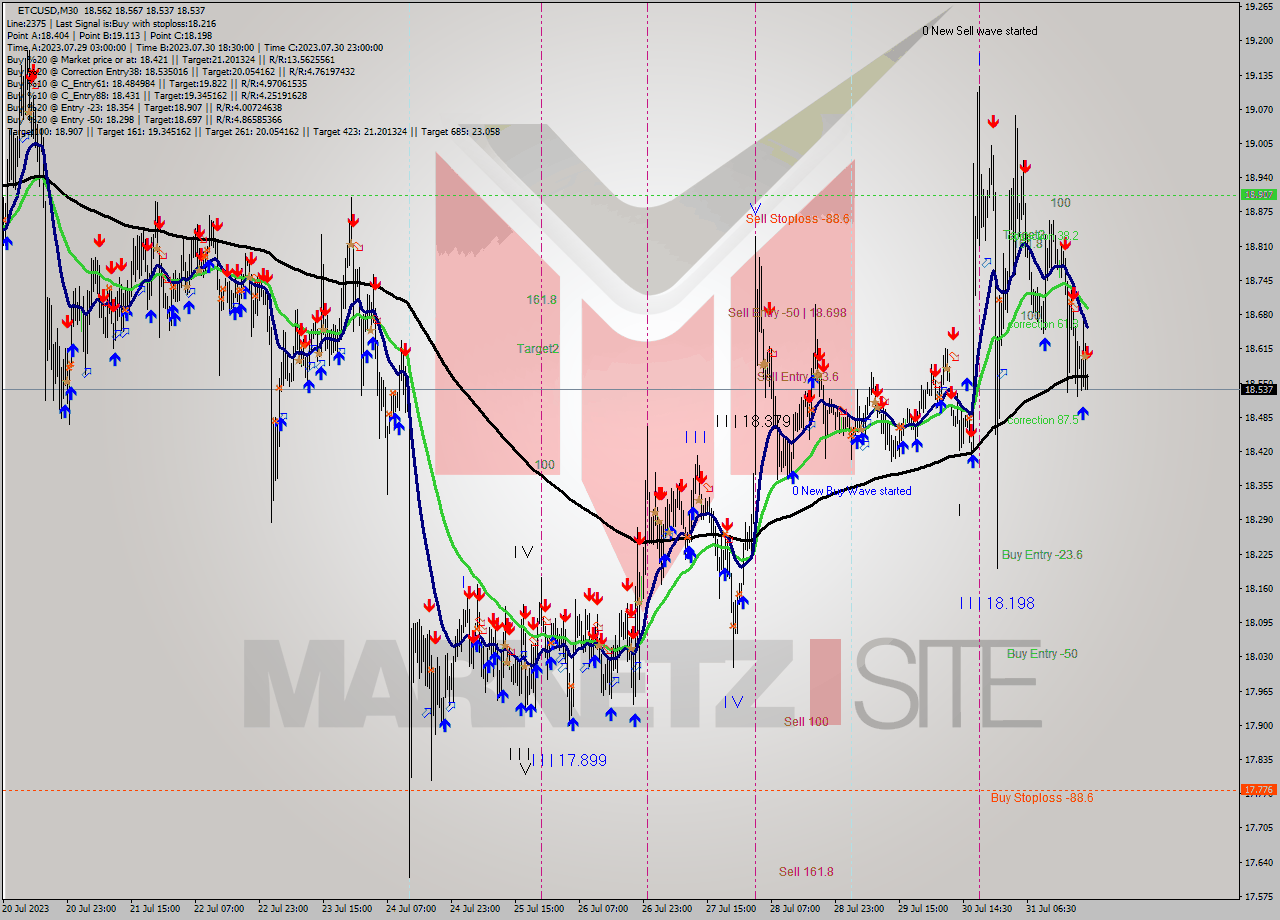
Task: Click the 19.070 price axis value
Action: pos(1258,109)
